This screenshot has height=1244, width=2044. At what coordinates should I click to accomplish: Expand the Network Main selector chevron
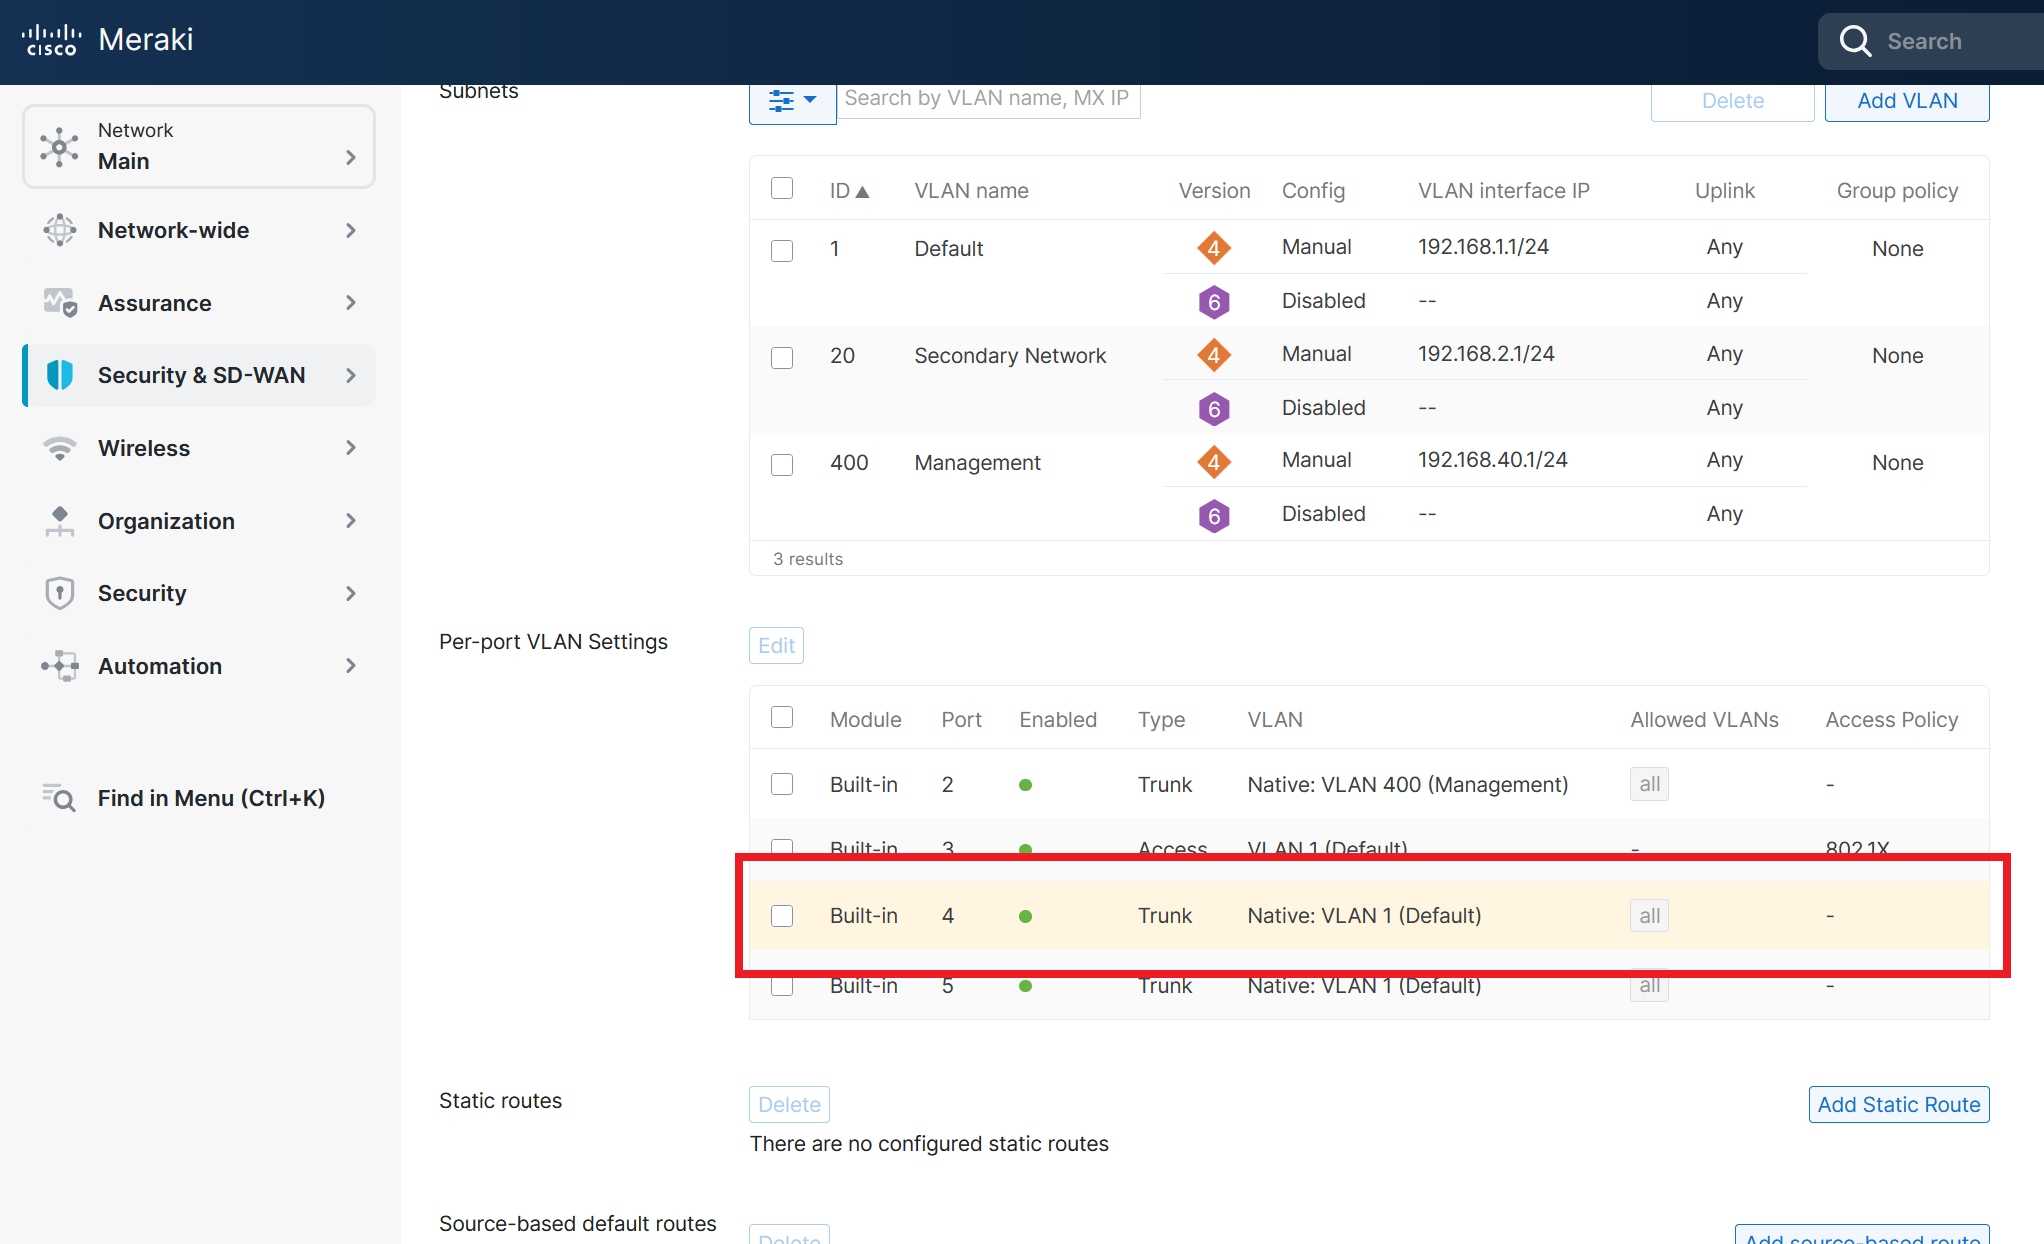(350, 157)
